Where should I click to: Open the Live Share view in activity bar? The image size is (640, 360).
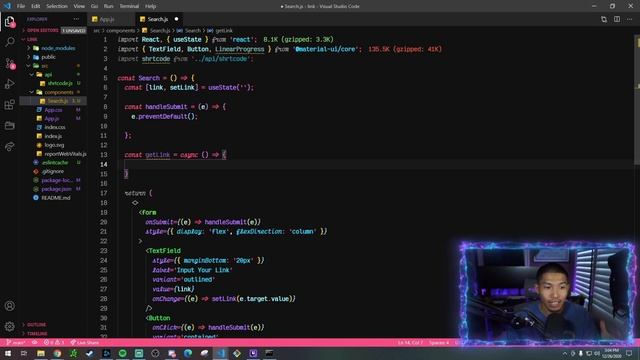[x=10, y=146]
